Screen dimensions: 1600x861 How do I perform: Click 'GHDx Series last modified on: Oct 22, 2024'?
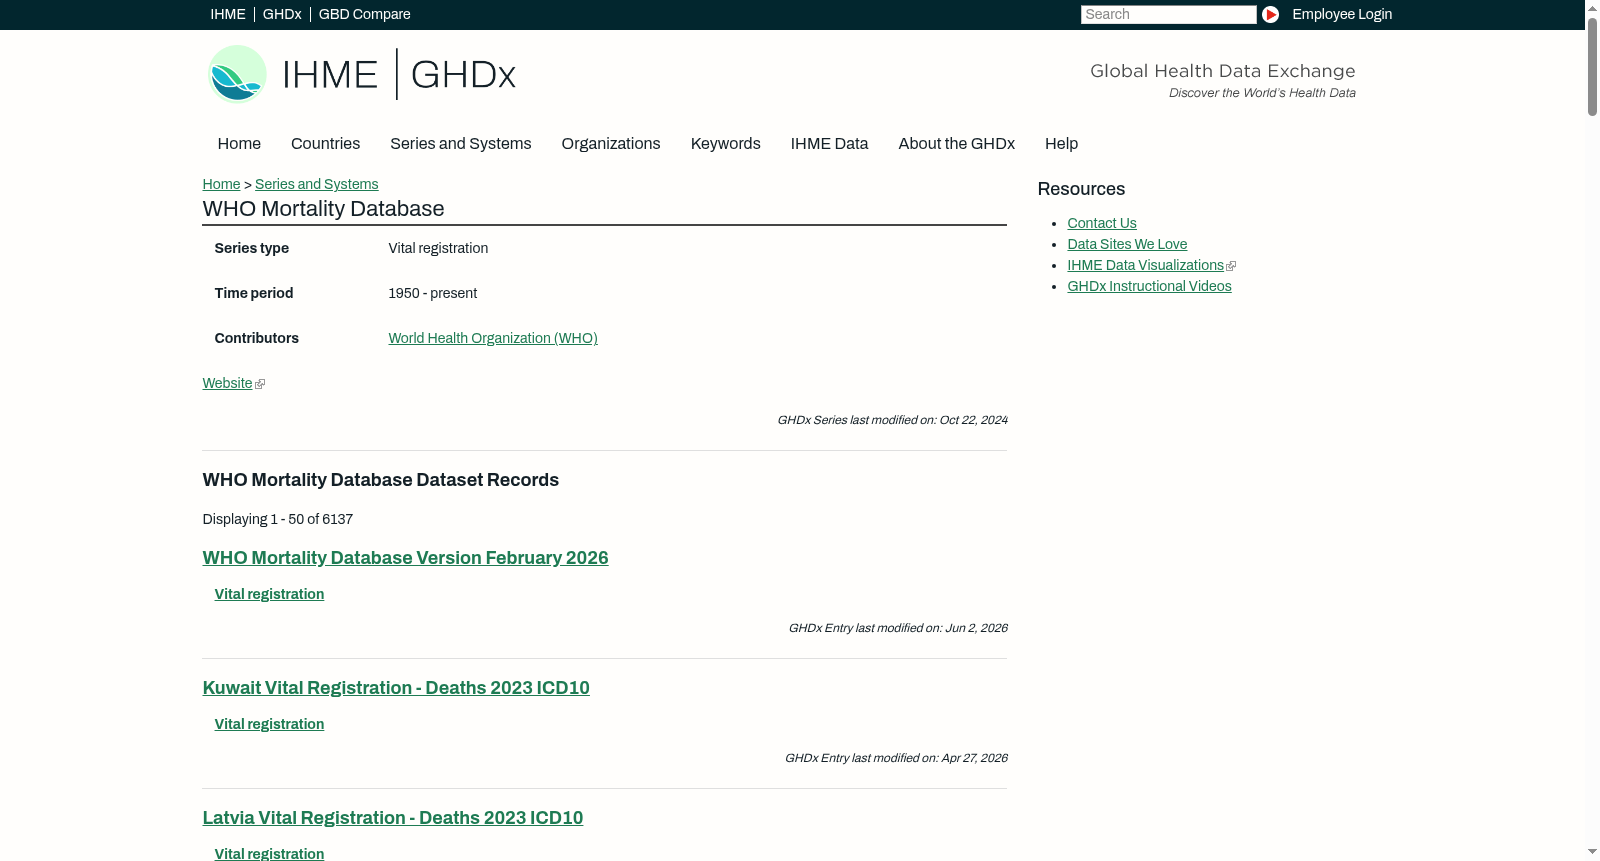(x=892, y=420)
